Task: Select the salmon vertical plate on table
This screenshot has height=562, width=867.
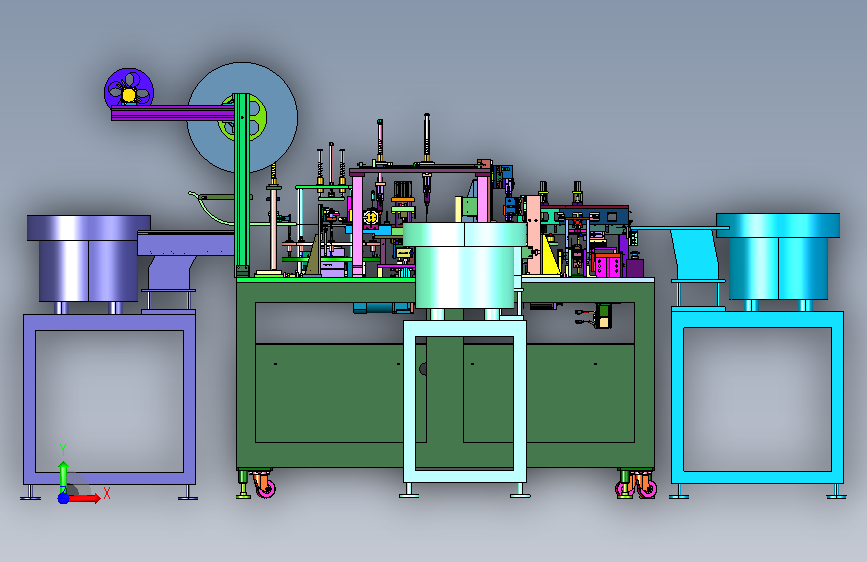Action: pyautogui.click(x=534, y=235)
